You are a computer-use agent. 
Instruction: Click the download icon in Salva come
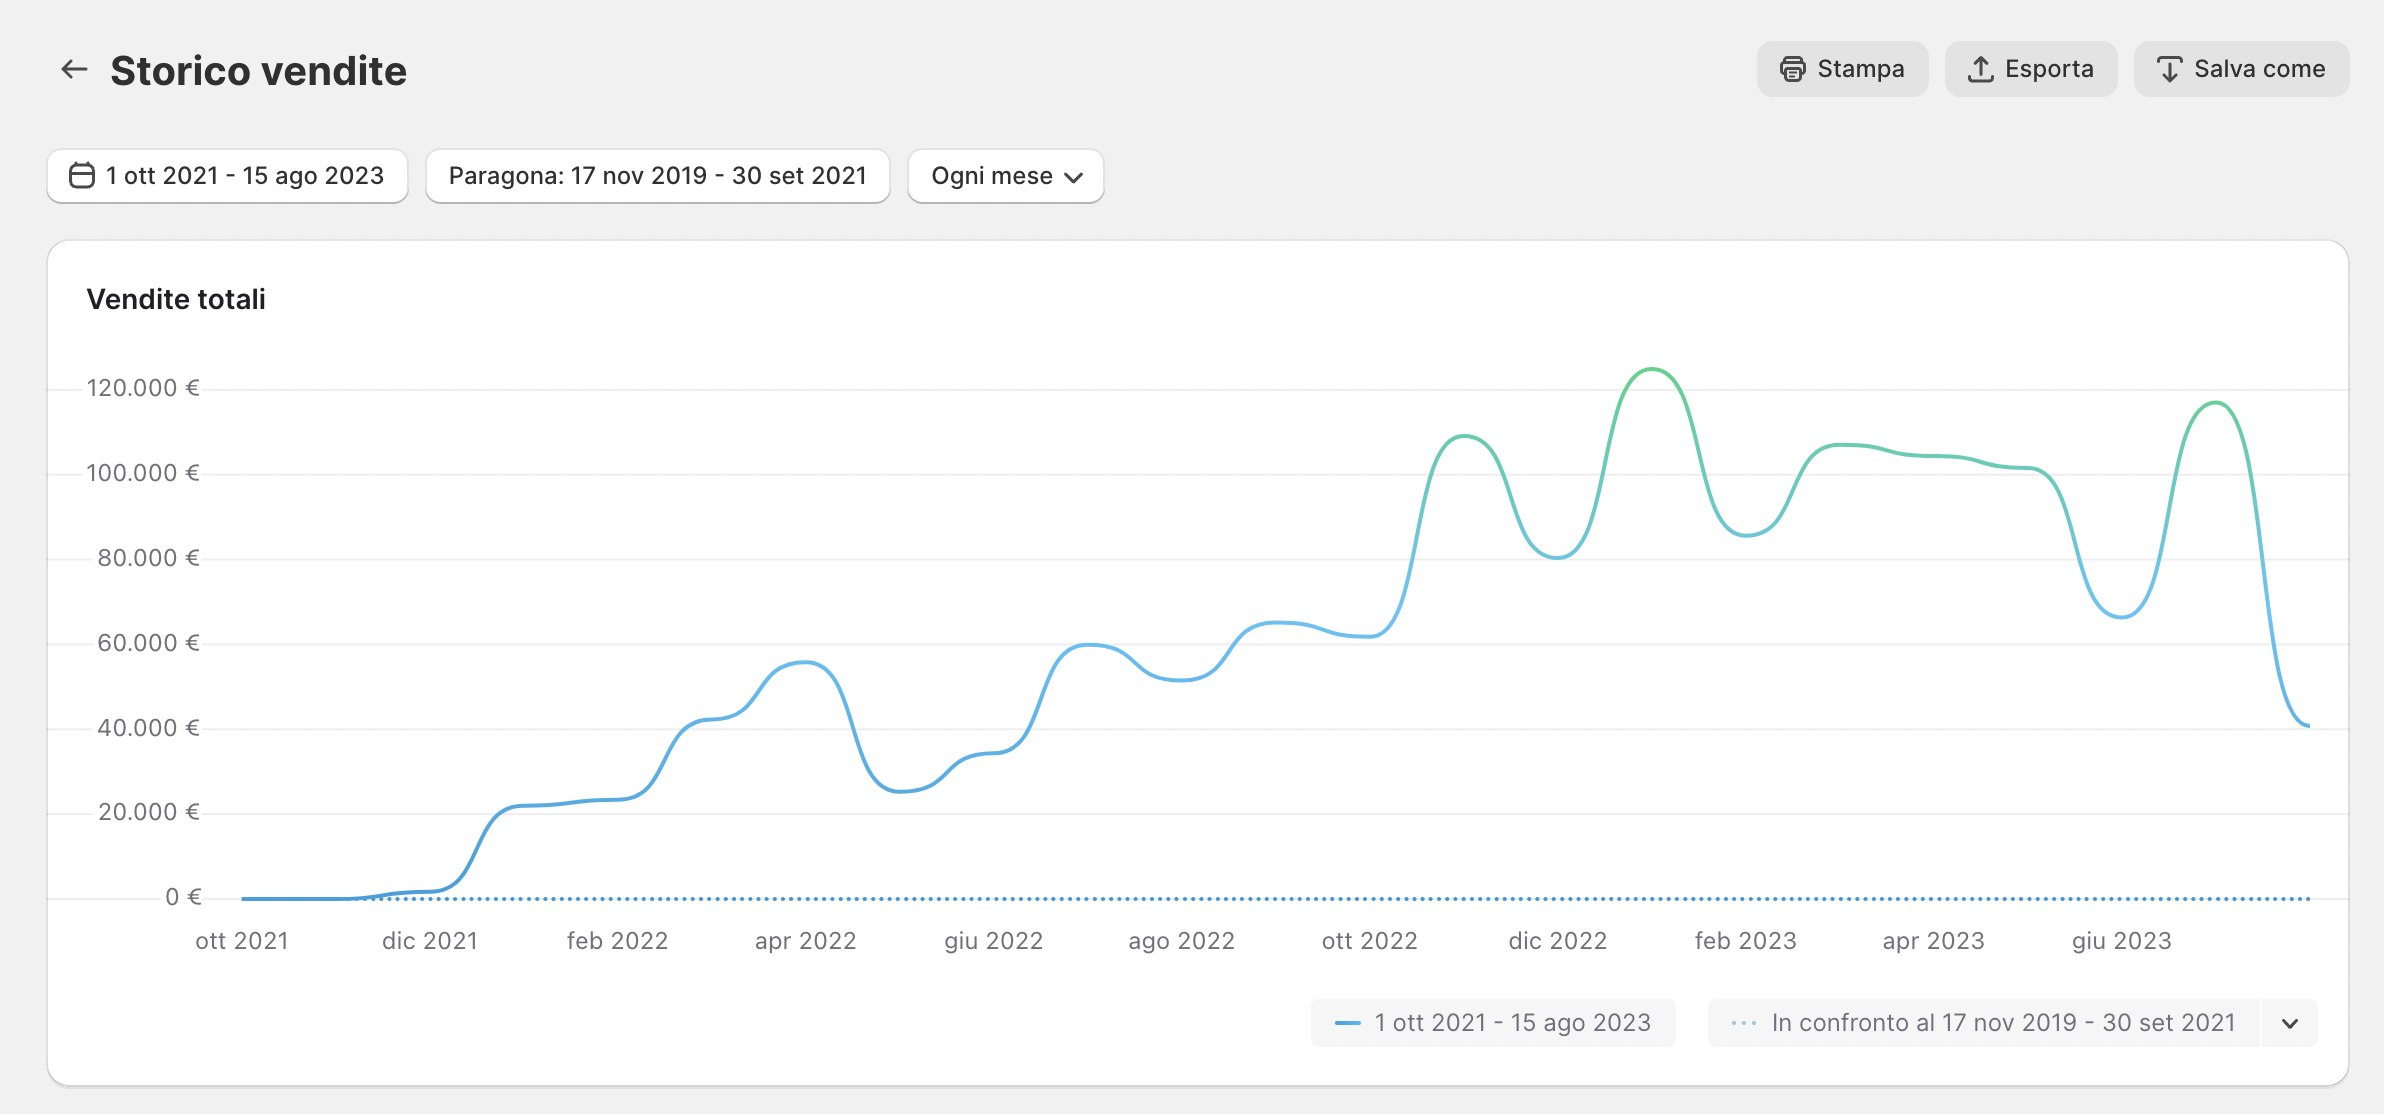[2169, 69]
